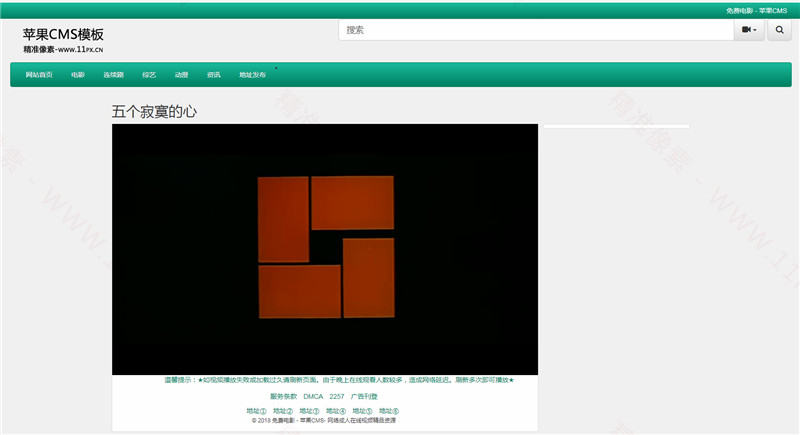Screen dimensions: 800x435
Task: Open the 连续剧 nav item
Action: click(x=113, y=74)
